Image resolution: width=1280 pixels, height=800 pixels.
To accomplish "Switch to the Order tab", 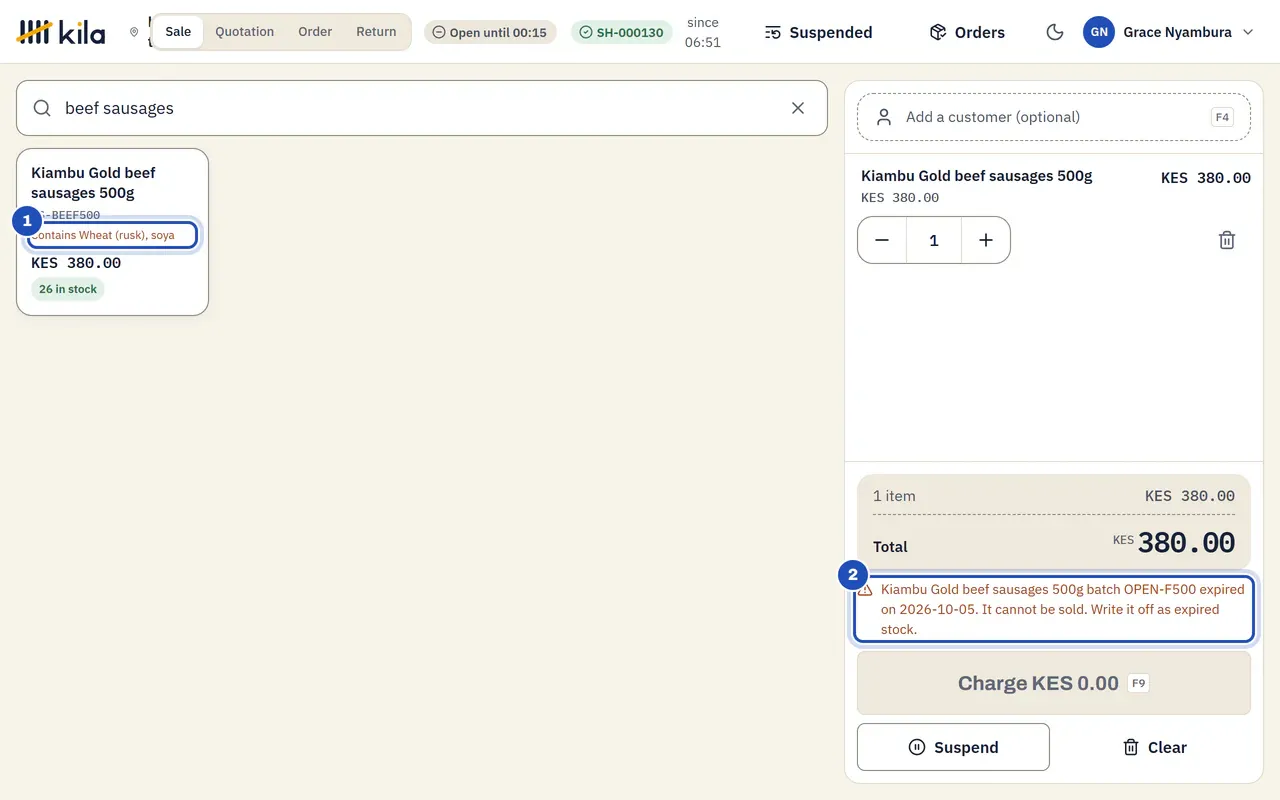I will [315, 32].
